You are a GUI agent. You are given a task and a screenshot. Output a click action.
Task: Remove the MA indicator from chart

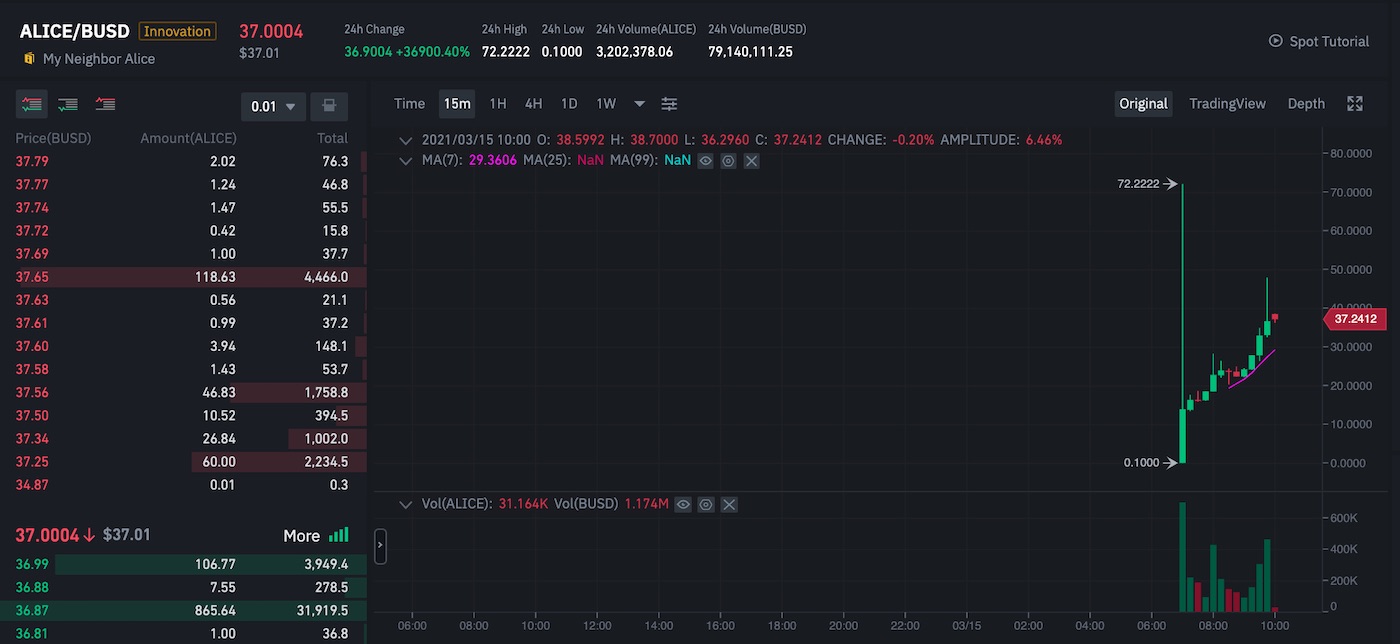pyautogui.click(x=752, y=160)
